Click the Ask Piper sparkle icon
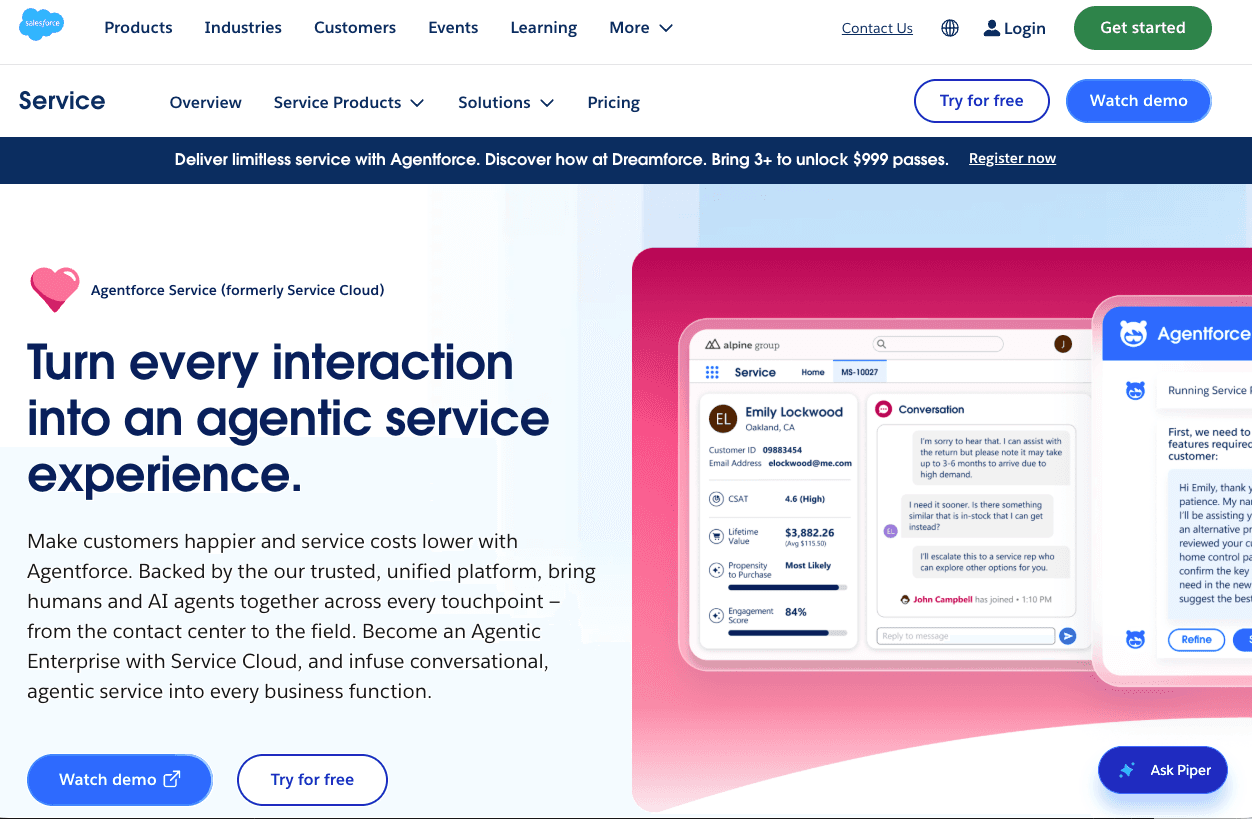This screenshot has width=1252, height=819. (x=1127, y=770)
